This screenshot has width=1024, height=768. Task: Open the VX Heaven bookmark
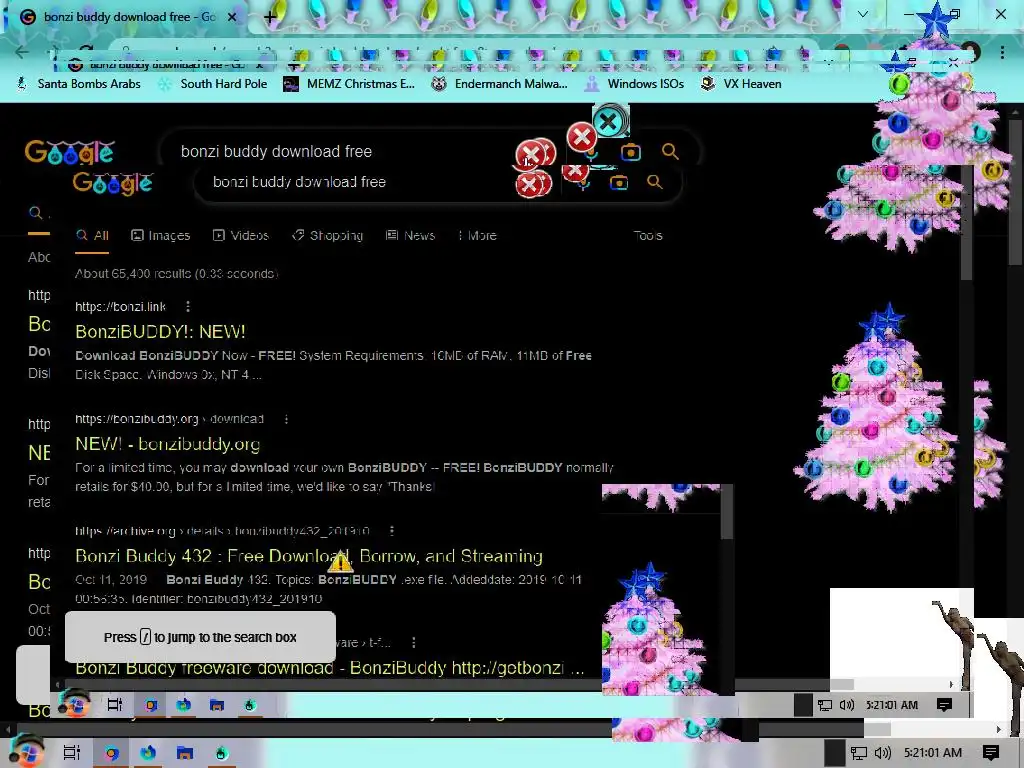click(741, 84)
